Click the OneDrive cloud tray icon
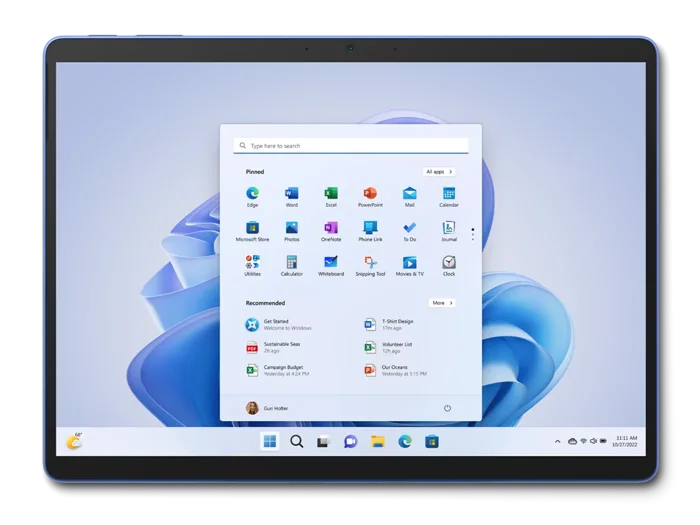This screenshot has width=700, height=525. (x=572, y=441)
